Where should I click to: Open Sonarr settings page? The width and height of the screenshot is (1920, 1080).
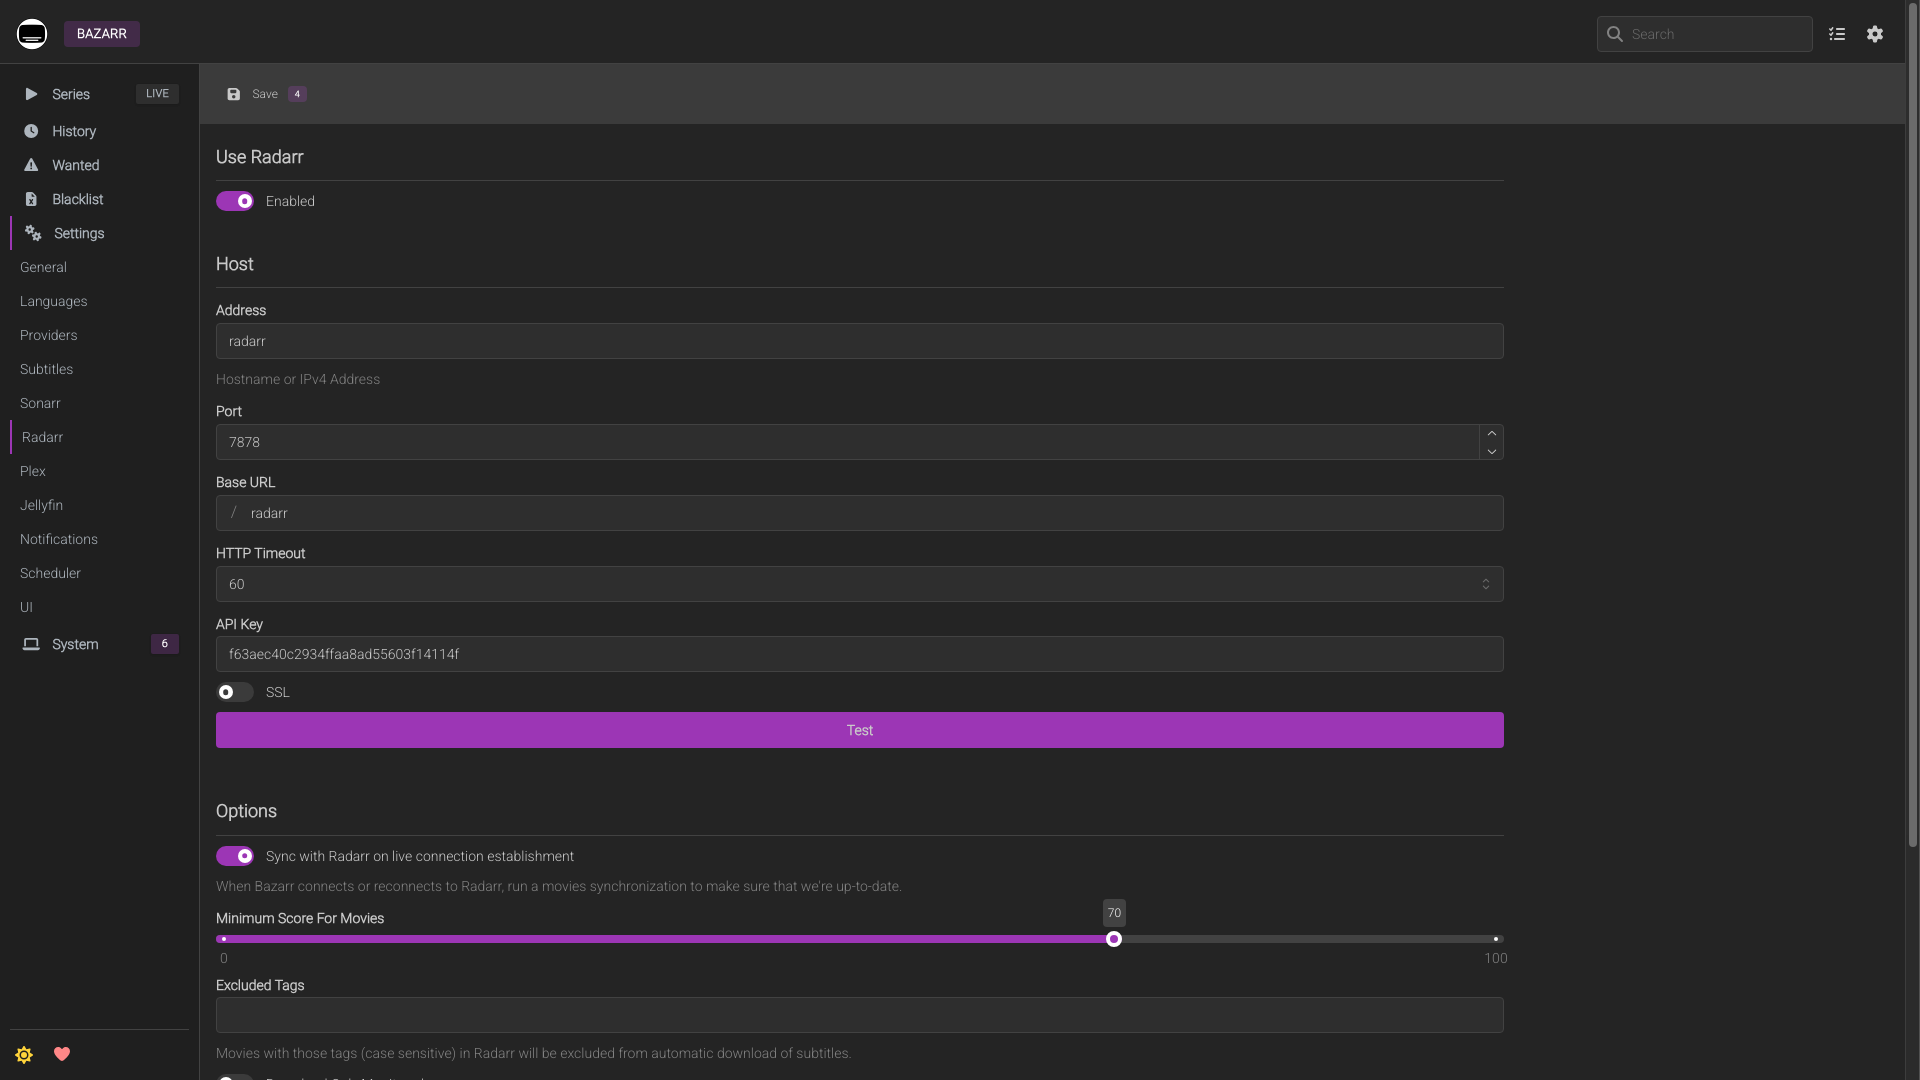(x=40, y=403)
